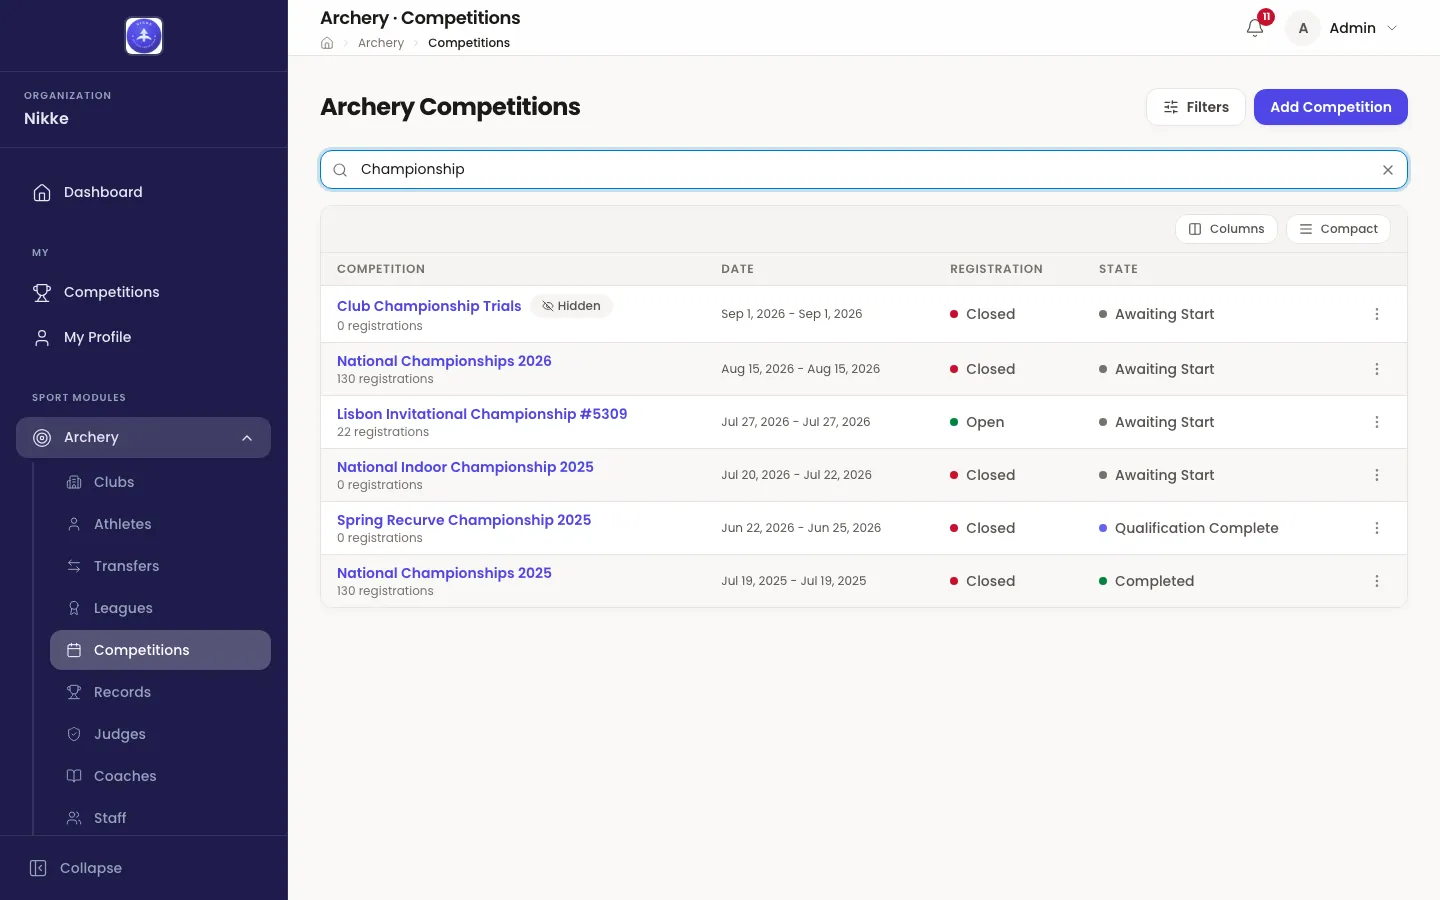Open the Transfers section
Image resolution: width=1440 pixels, height=900 pixels.
coord(160,566)
